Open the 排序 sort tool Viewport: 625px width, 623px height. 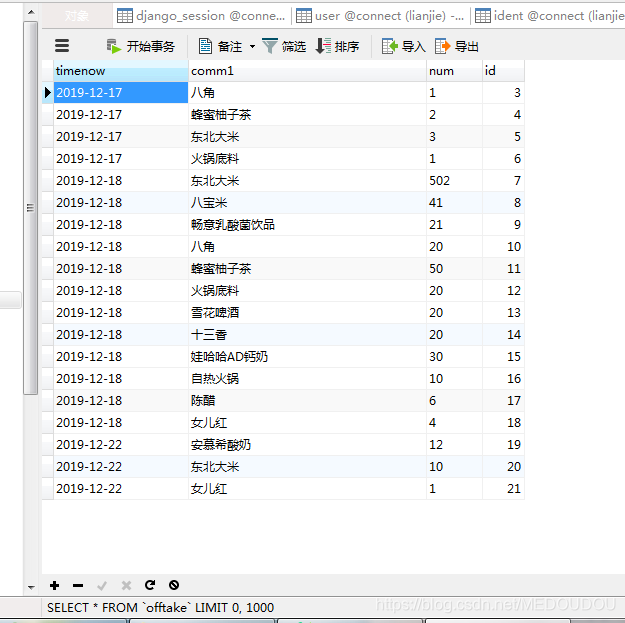[x=337, y=47]
